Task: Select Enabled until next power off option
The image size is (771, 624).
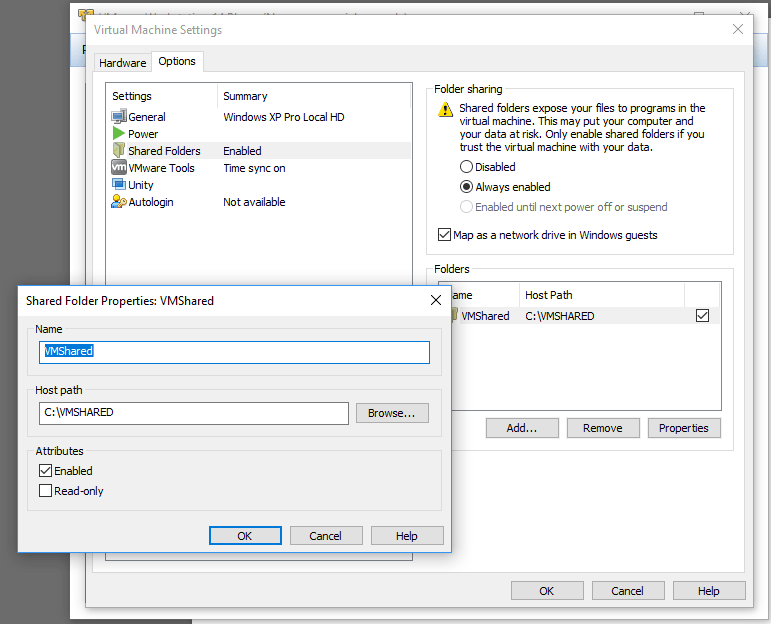Action: (x=466, y=207)
